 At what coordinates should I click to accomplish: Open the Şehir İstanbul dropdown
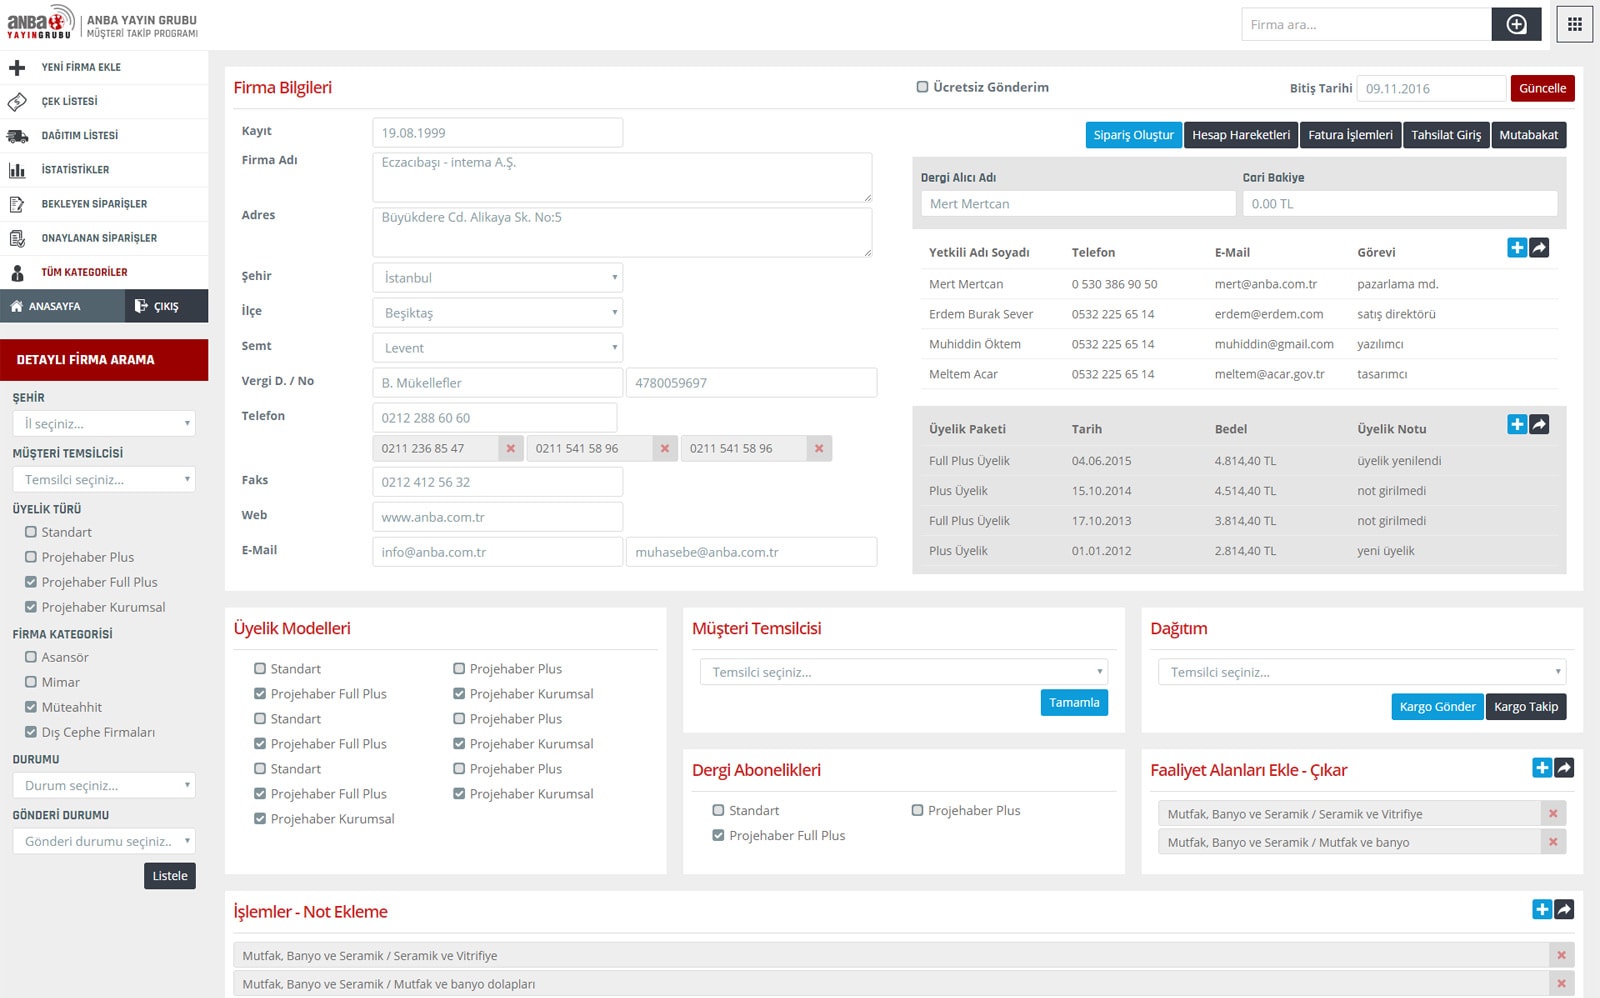click(x=497, y=278)
